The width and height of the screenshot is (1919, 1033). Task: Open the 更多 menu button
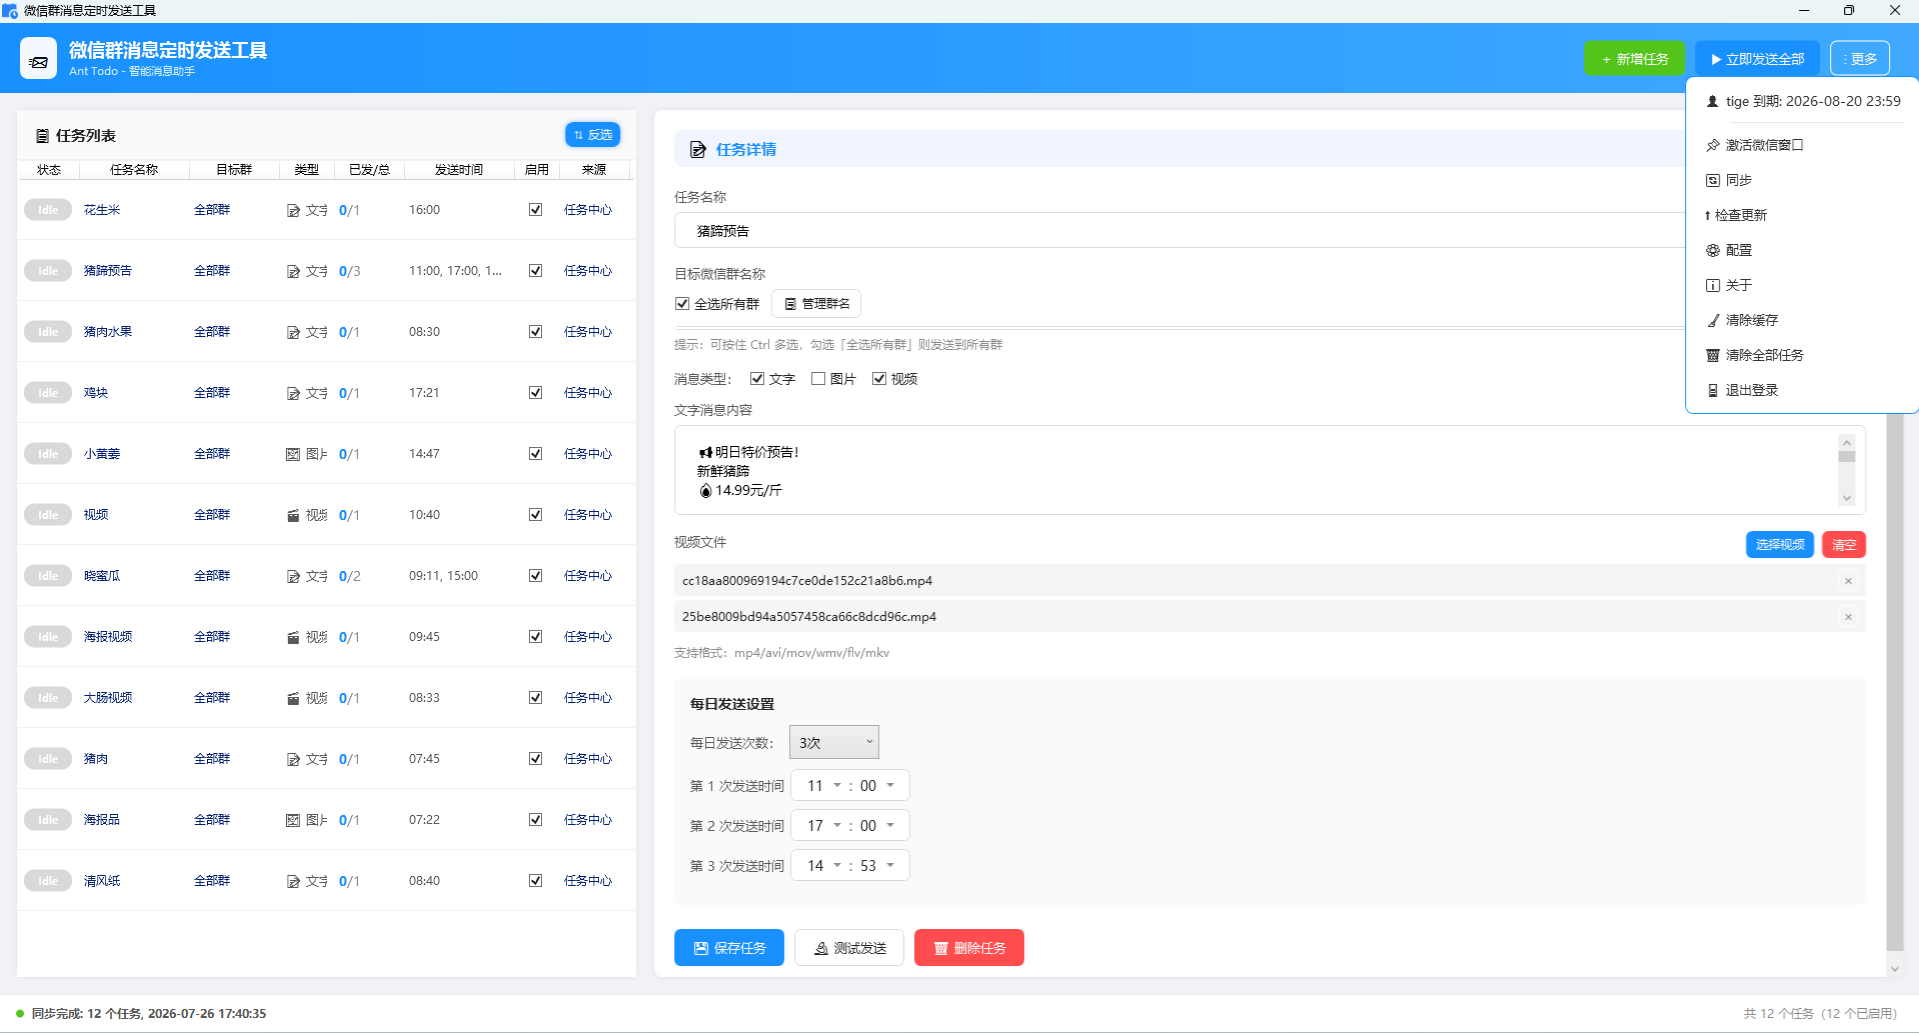tap(1860, 59)
